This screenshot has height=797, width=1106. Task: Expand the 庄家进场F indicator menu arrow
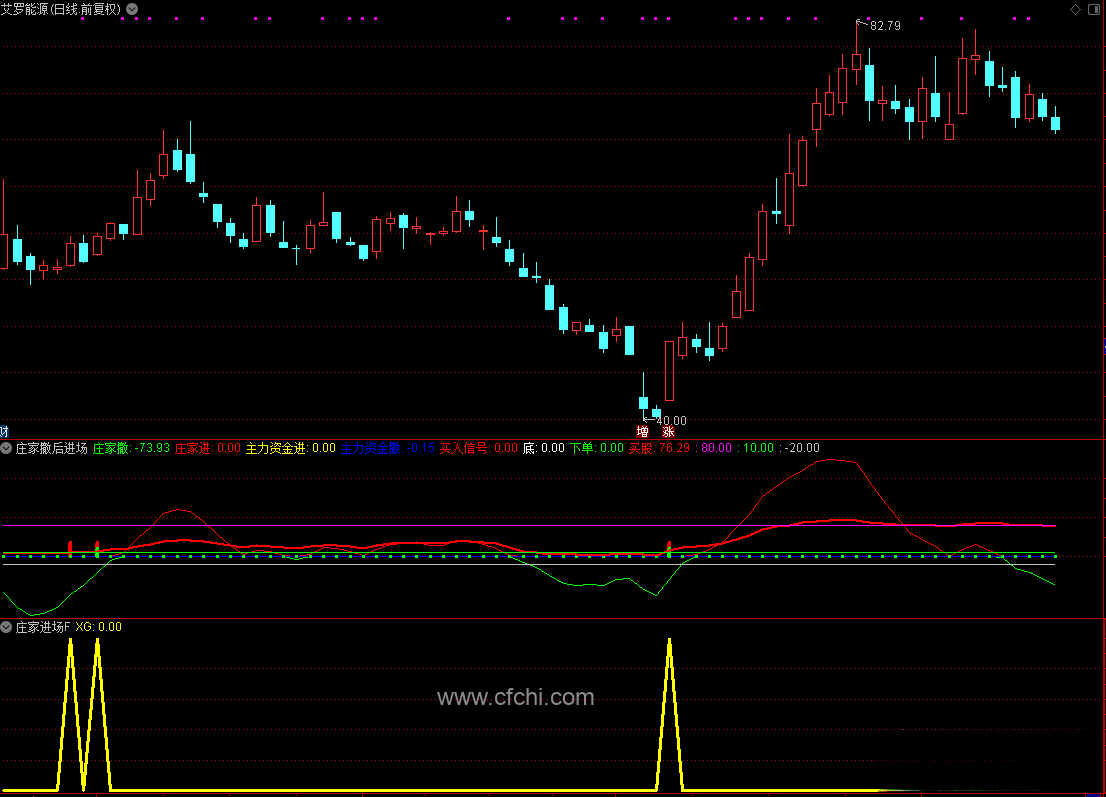tap(6, 627)
